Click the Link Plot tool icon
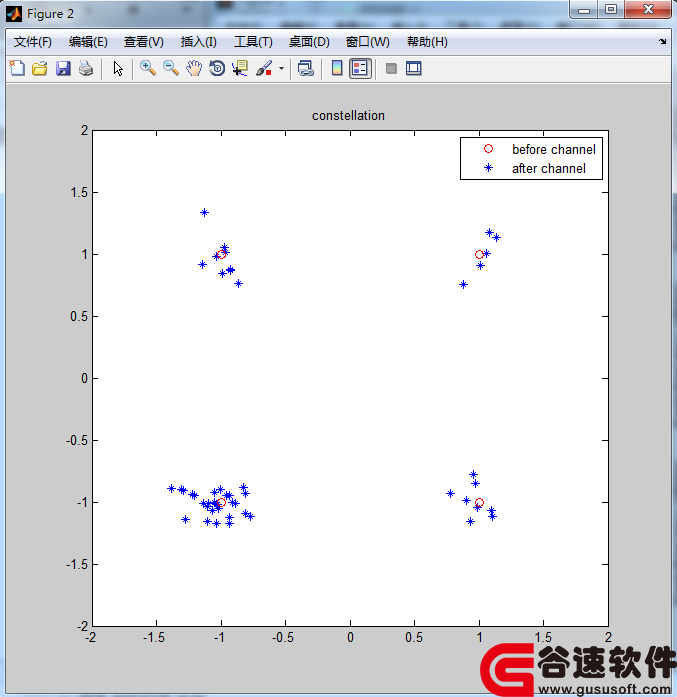The image size is (677, 697). pyautogui.click(x=306, y=68)
